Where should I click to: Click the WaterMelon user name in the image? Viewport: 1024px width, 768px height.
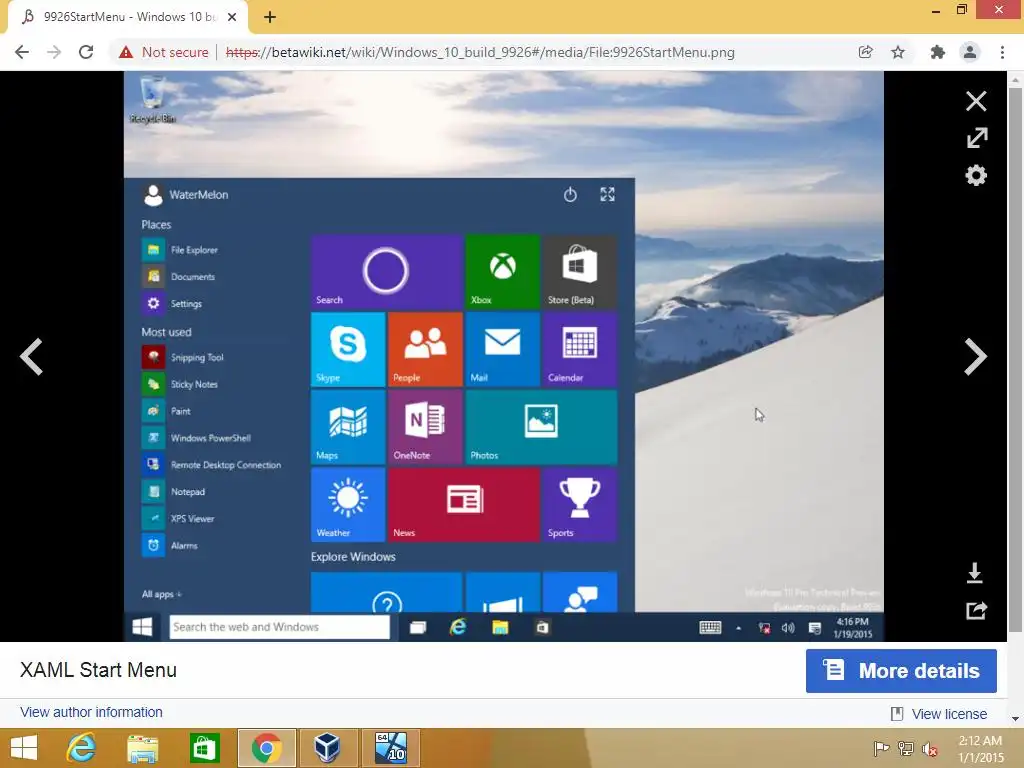point(199,195)
